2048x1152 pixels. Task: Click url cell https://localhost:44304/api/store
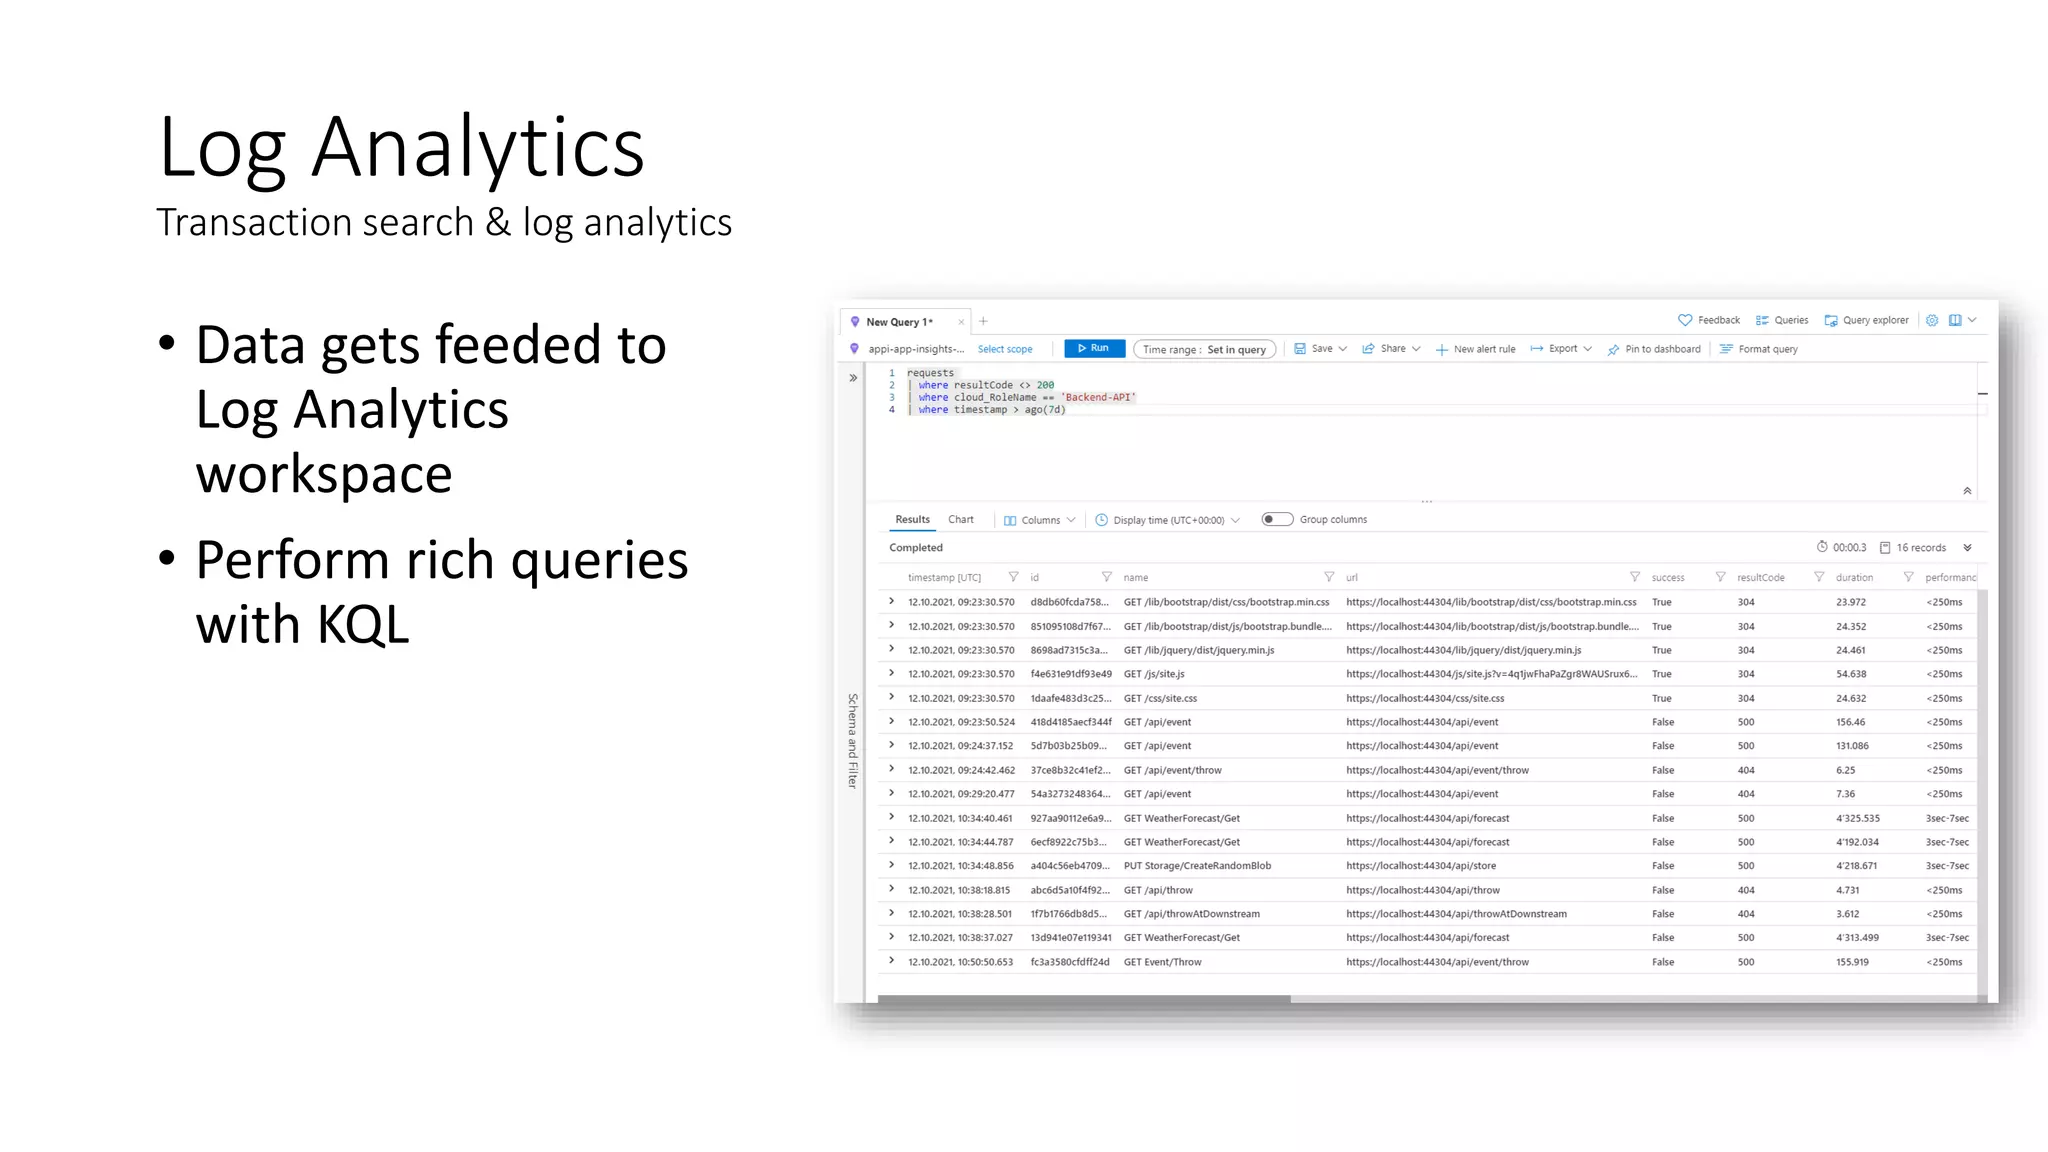[1421, 866]
